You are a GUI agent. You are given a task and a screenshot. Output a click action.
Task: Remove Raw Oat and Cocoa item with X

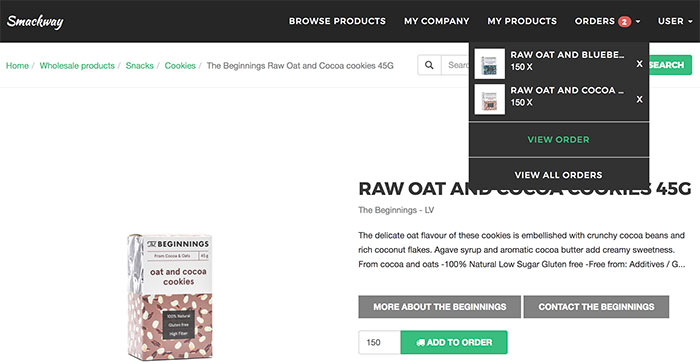click(x=639, y=99)
